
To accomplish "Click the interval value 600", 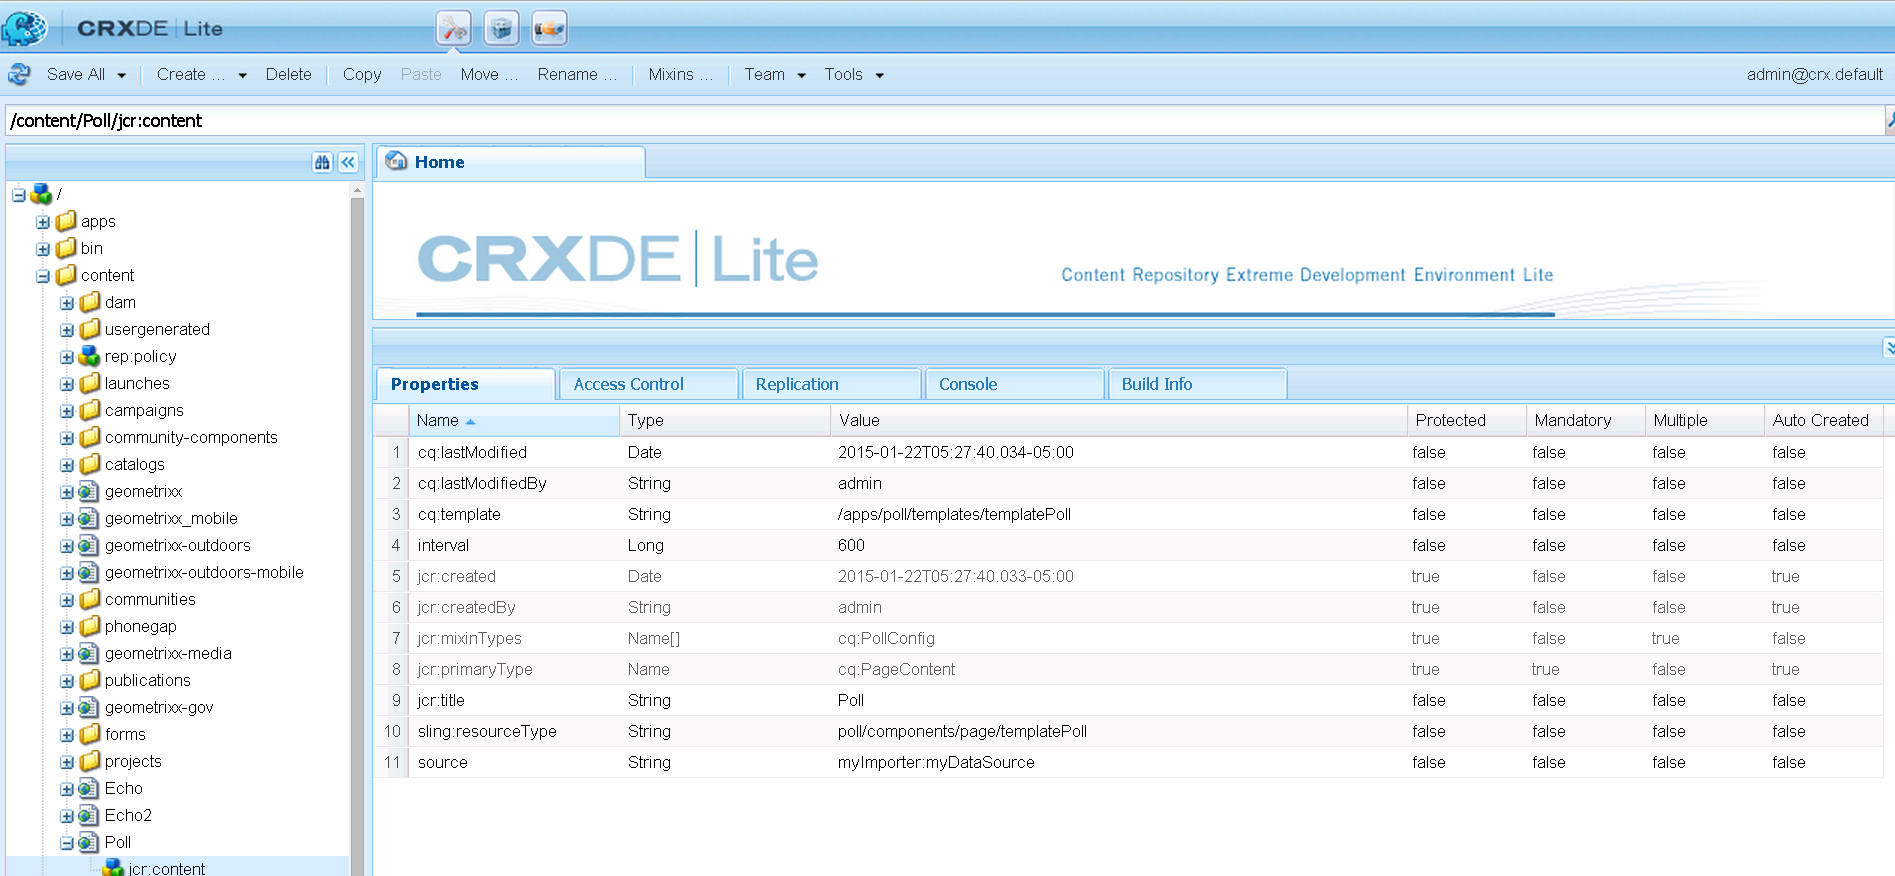I will click(851, 545).
